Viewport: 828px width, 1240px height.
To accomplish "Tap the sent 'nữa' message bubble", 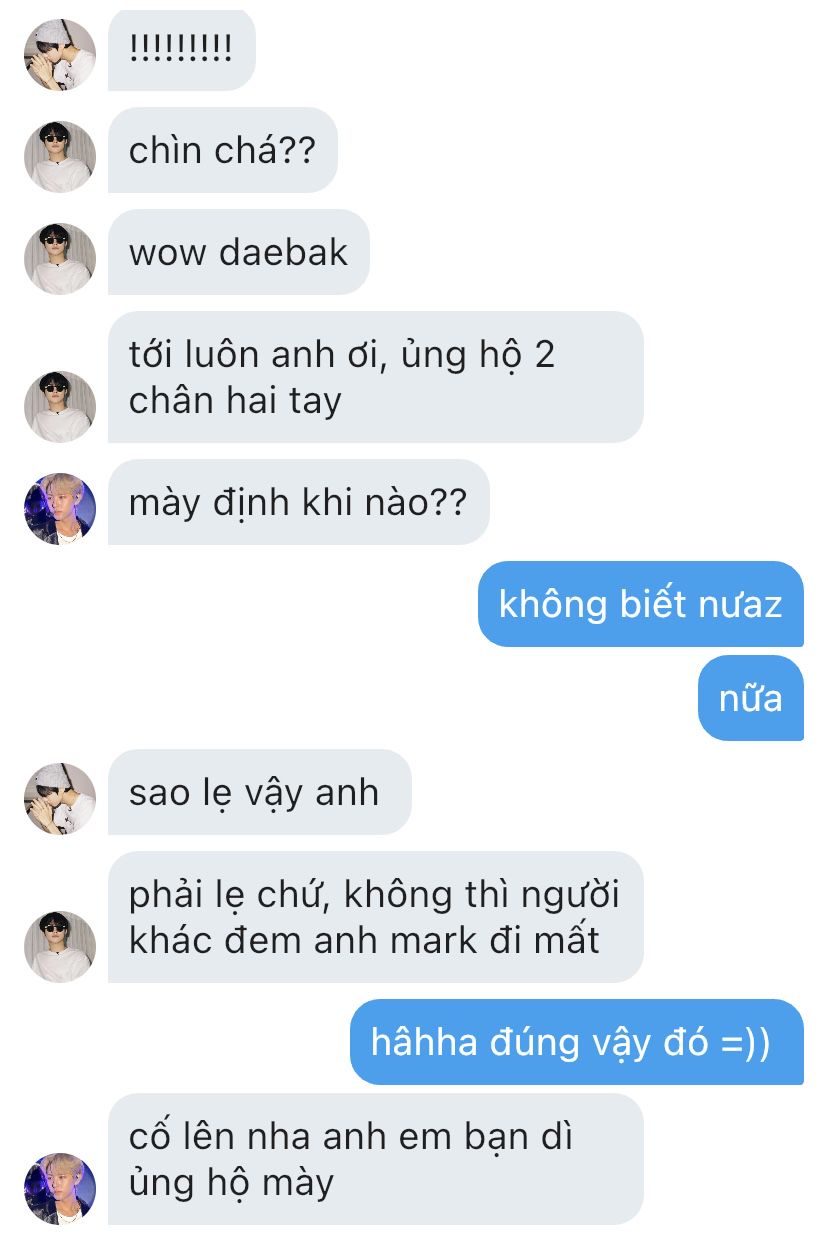I will coord(750,698).
